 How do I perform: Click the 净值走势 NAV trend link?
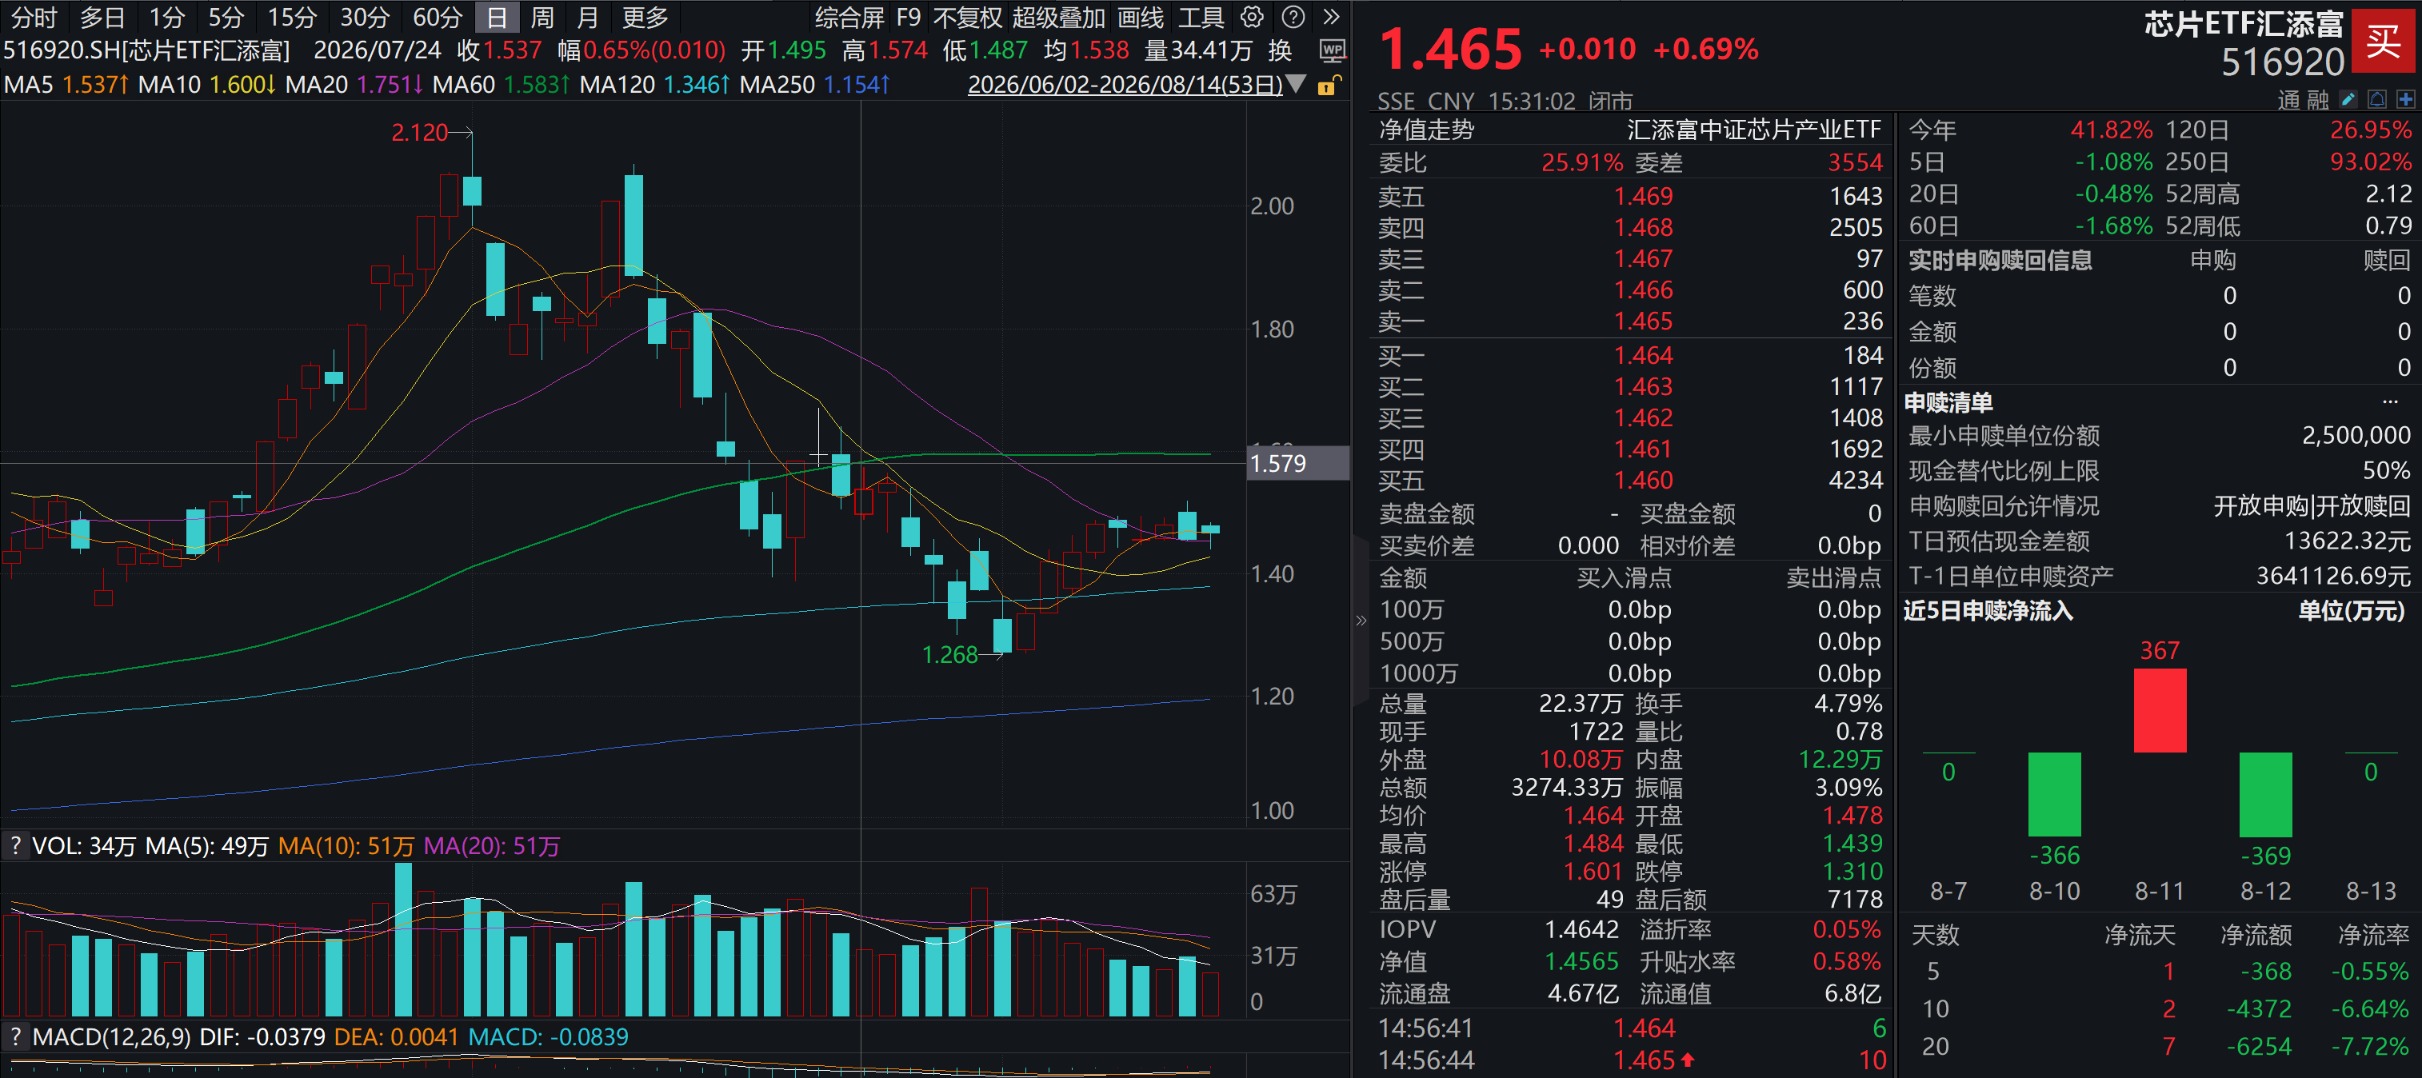pyautogui.click(x=1426, y=130)
